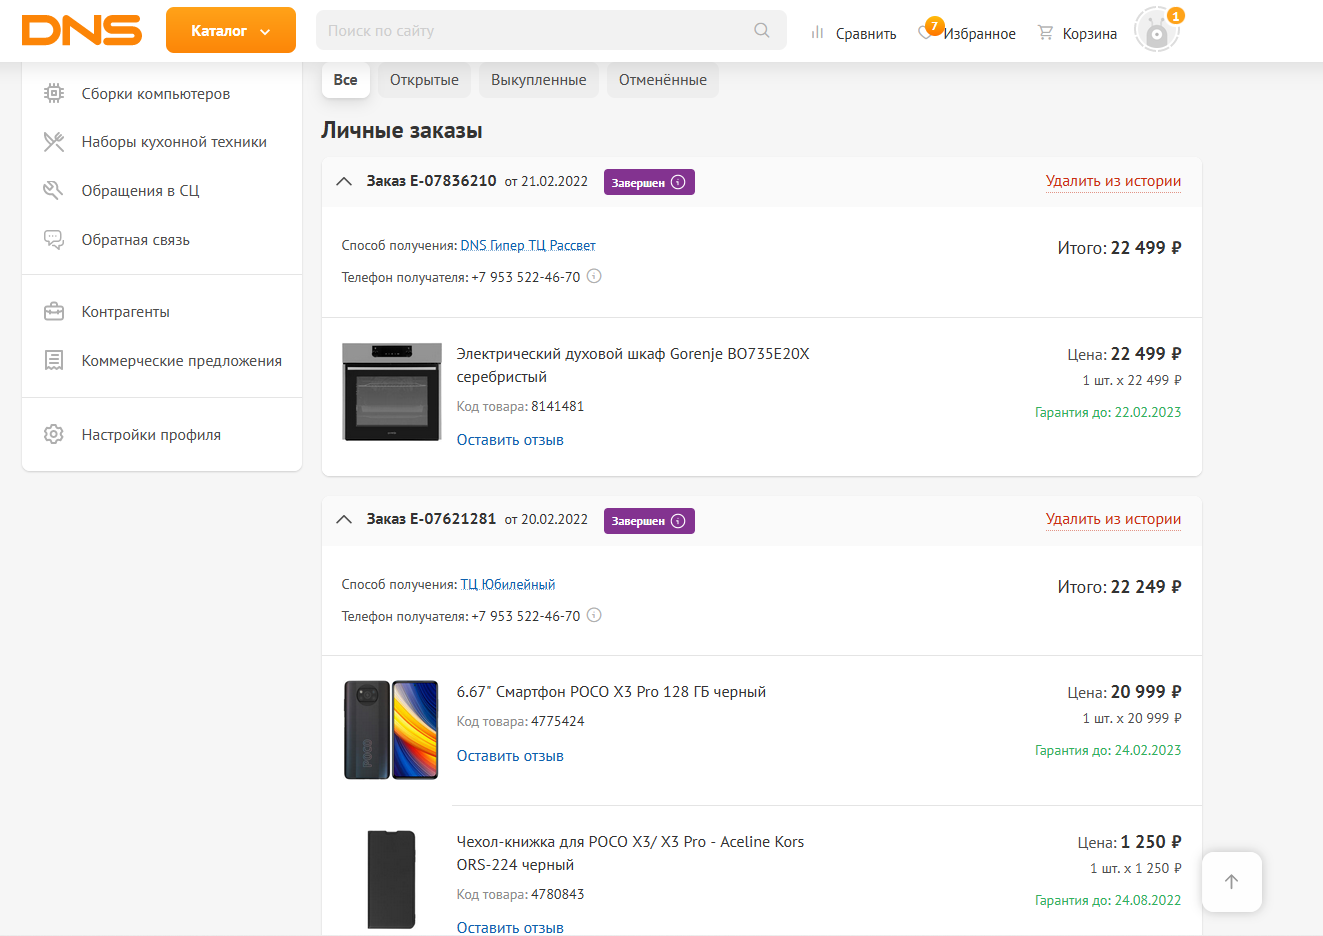Click Завершен status badge of order E-07621281
The height and width of the screenshot is (936, 1323).
click(x=649, y=520)
